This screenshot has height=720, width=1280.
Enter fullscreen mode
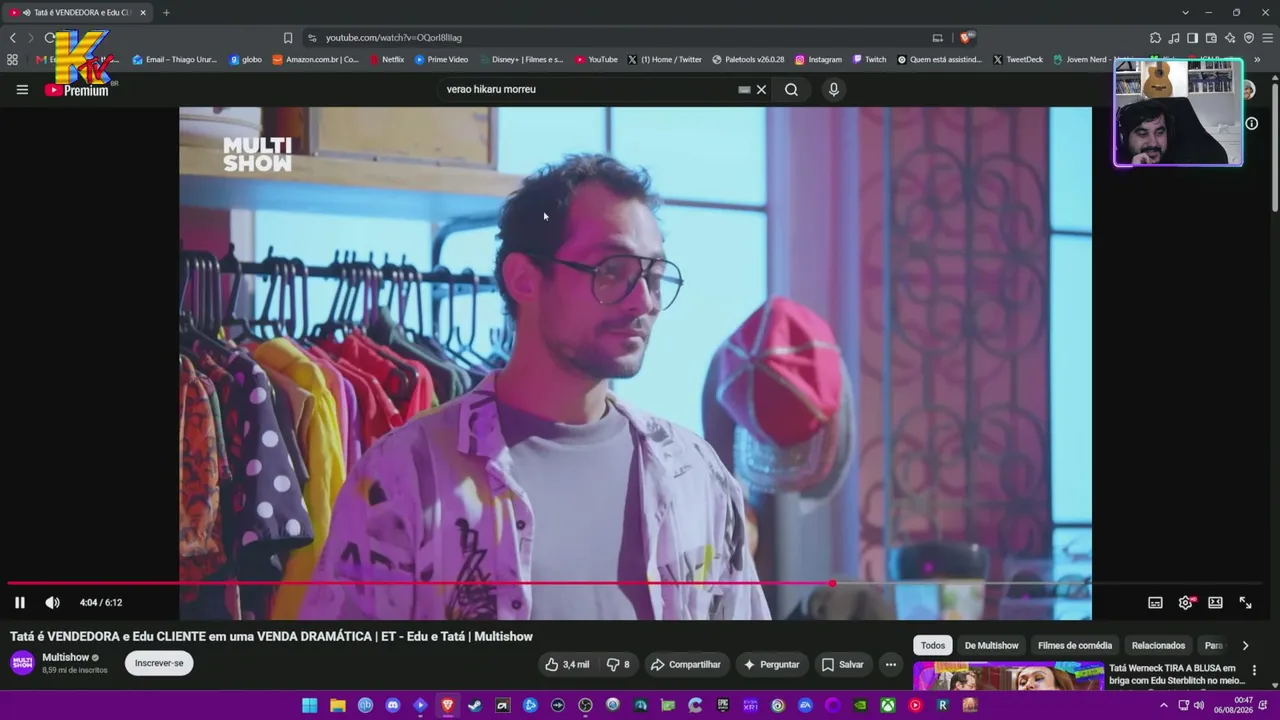(x=1245, y=602)
